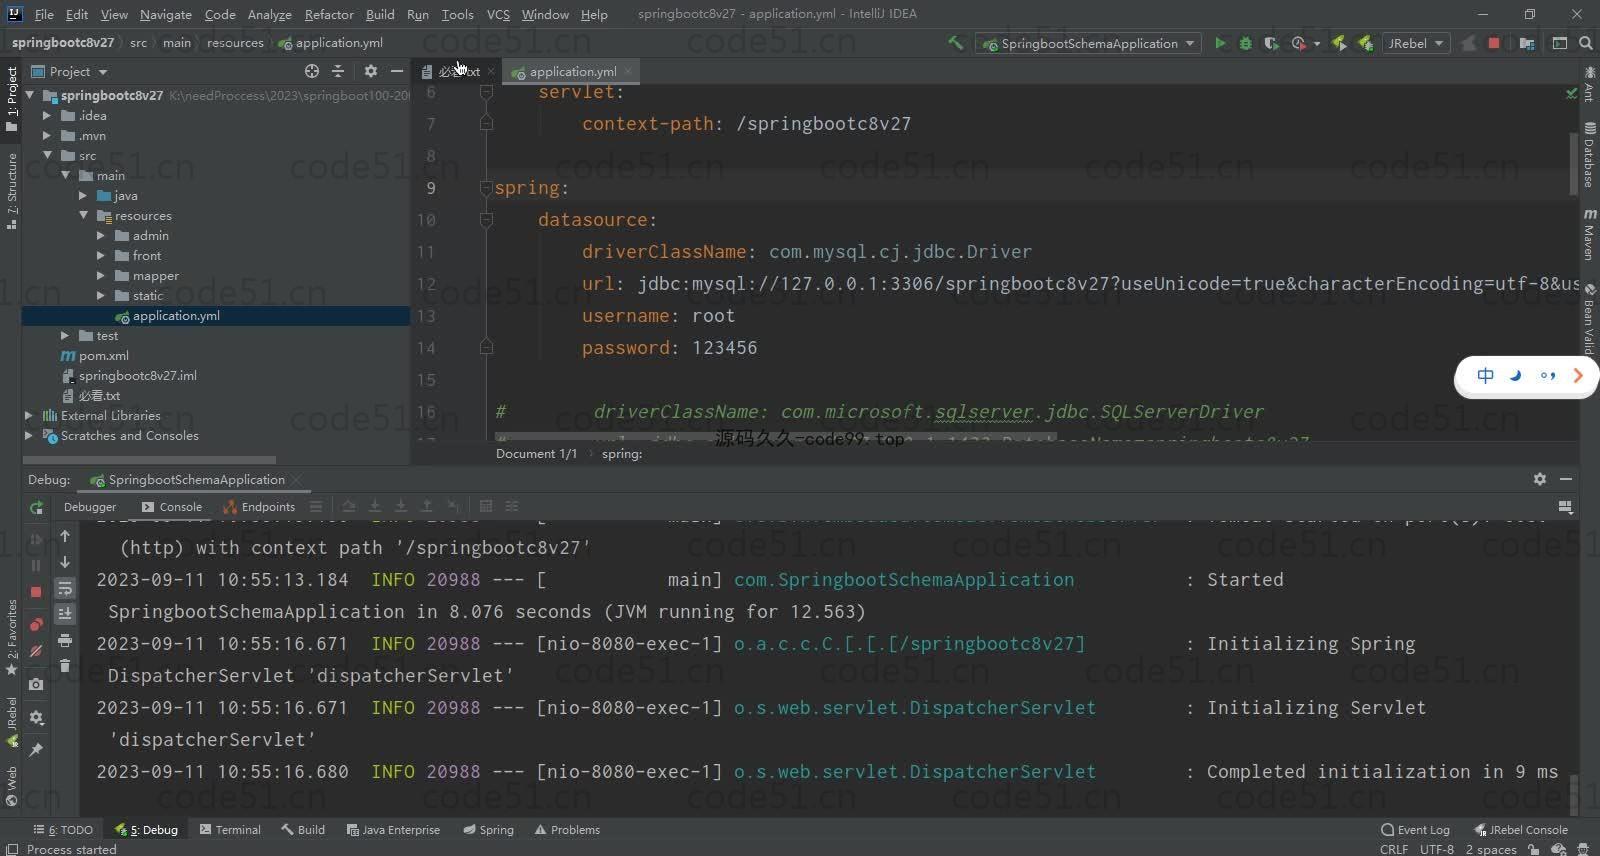Click the console Up the Stack Trace arrow
The height and width of the screenshot is (856, 1600).
point(65,536)
